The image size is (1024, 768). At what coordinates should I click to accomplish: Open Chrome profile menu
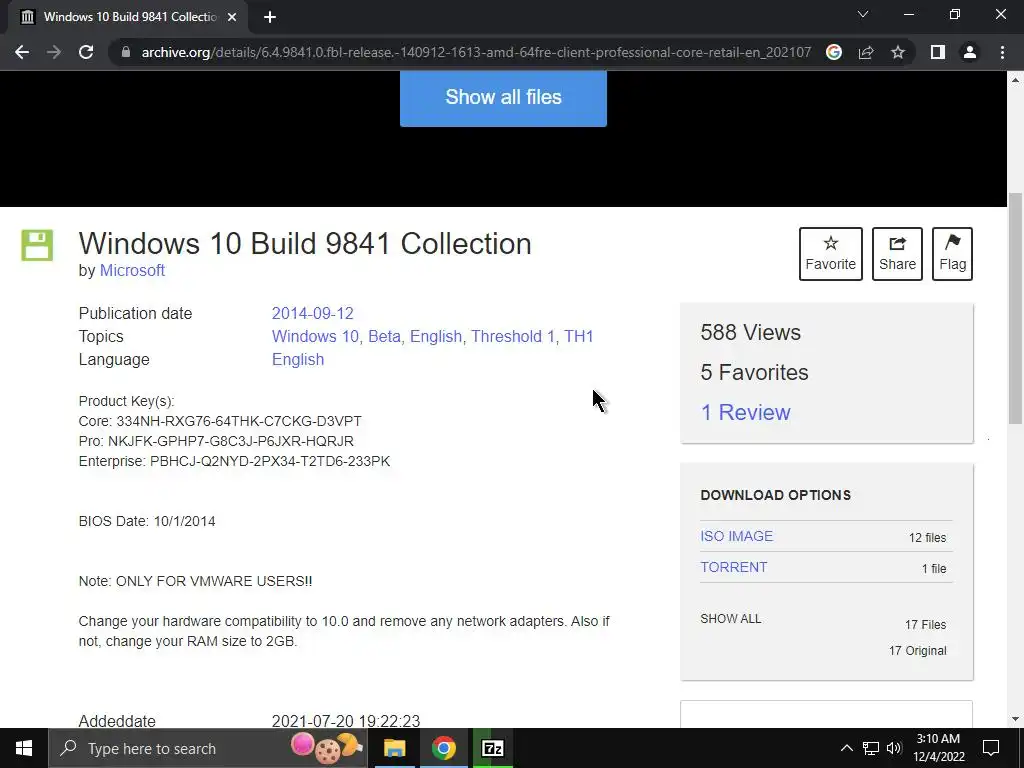pos(970,52)
